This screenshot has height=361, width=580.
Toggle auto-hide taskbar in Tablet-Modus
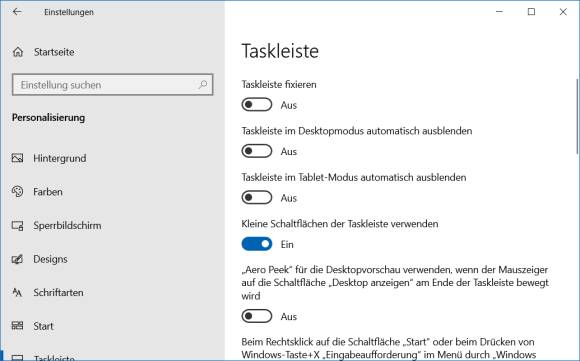tap(257, 198)
